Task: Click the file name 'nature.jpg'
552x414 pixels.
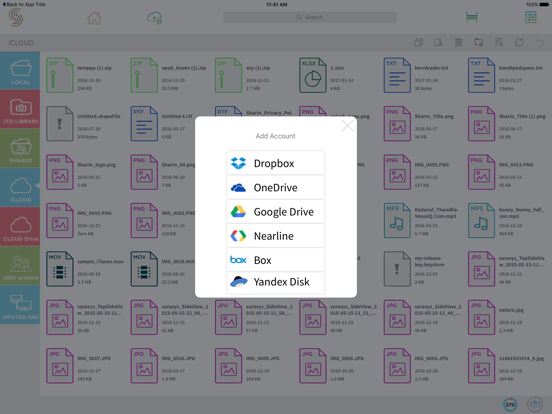Action: (511, 310)
